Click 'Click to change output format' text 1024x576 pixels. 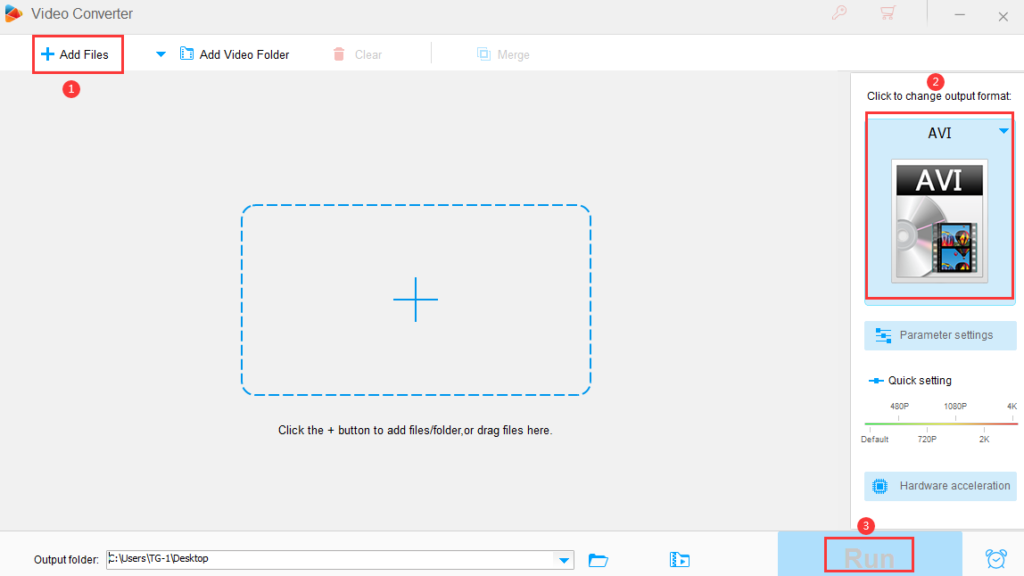(939, 96)
